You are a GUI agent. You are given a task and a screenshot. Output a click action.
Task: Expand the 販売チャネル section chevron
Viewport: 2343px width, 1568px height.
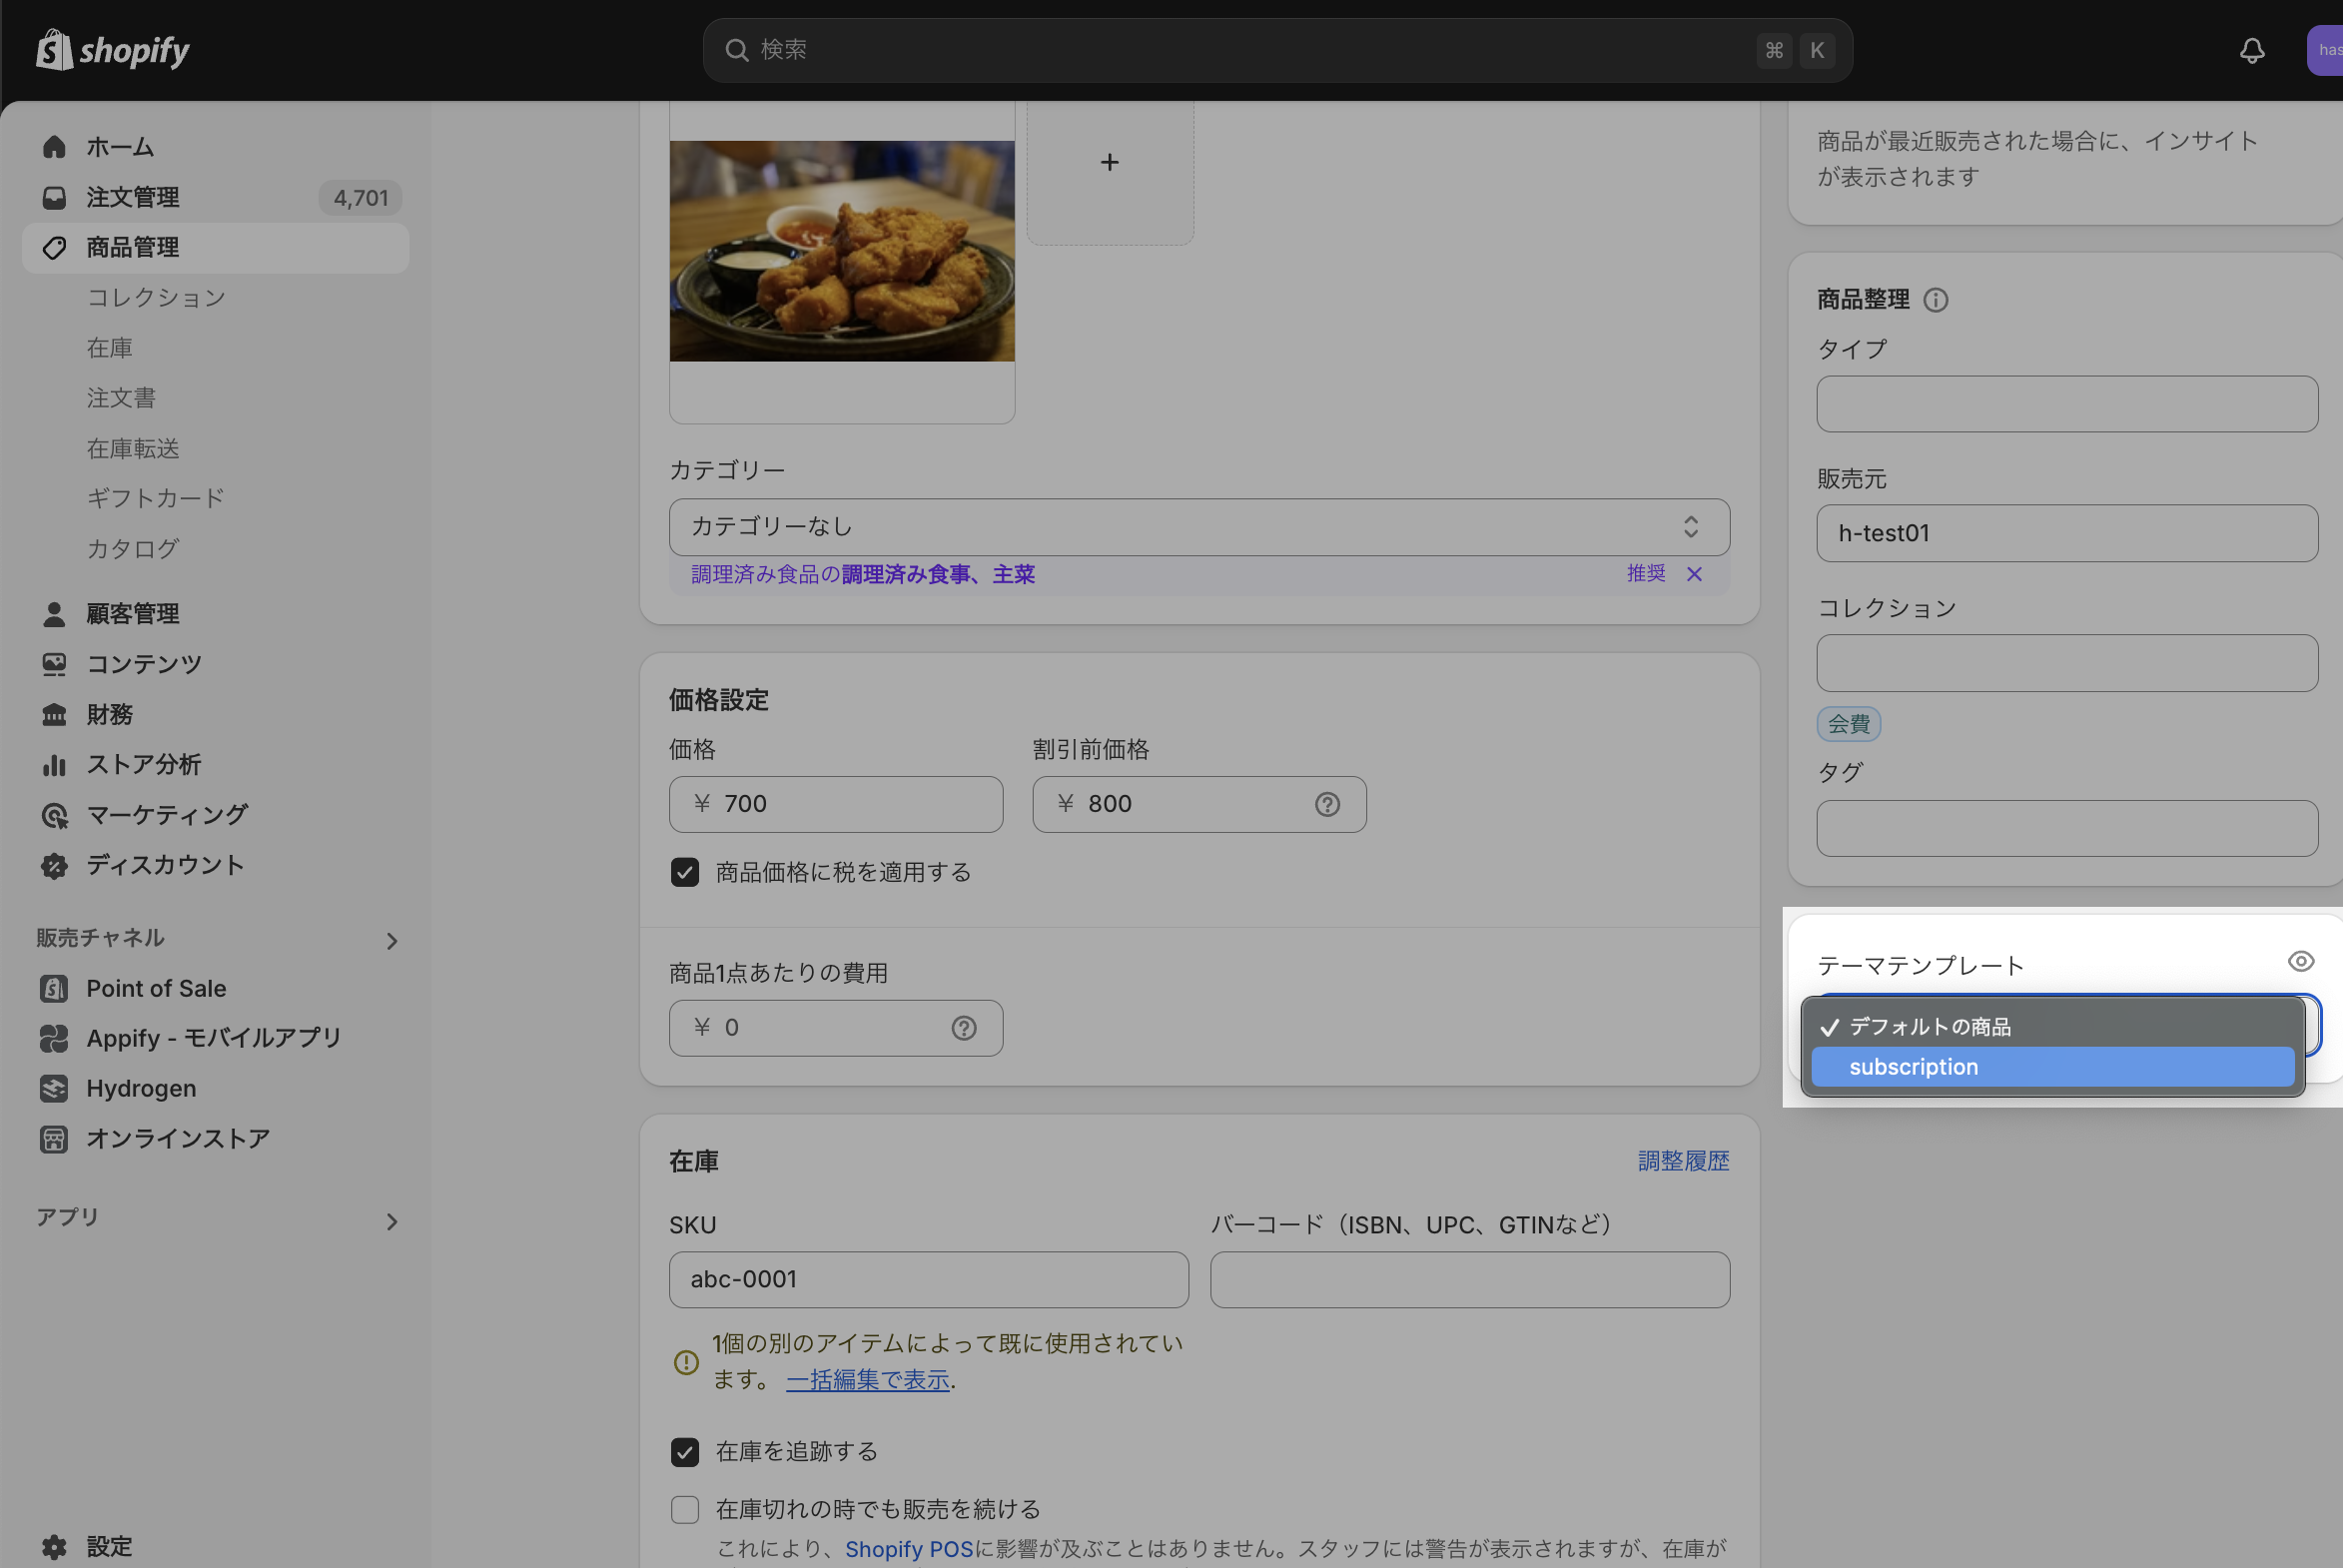pos(392,941)
